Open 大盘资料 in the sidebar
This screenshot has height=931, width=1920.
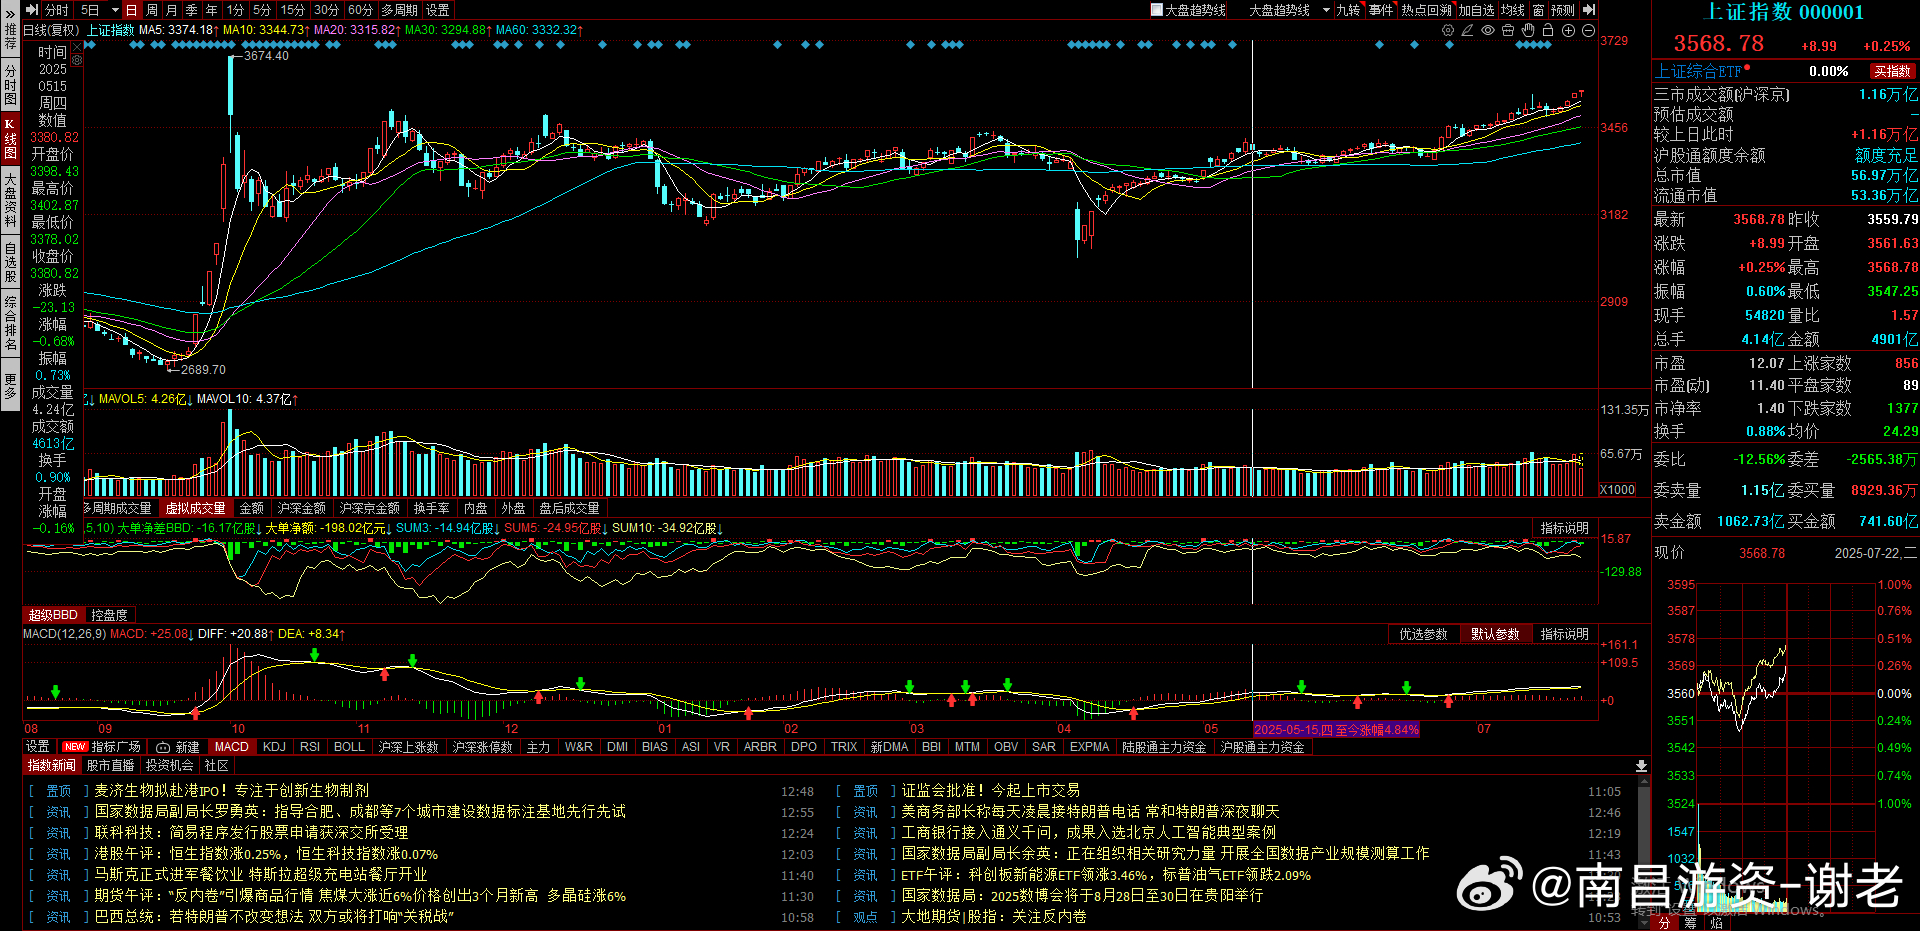pos(10,200)
